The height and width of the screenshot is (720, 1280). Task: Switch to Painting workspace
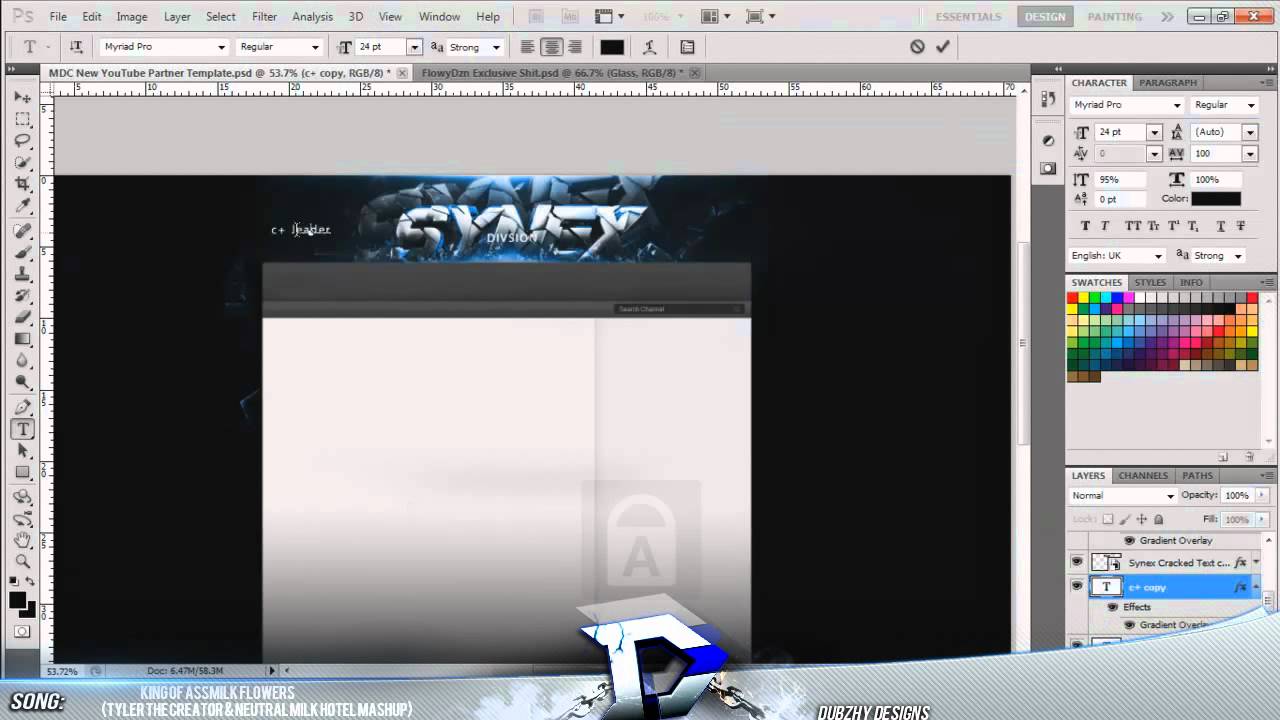[x=1115, y=17]
